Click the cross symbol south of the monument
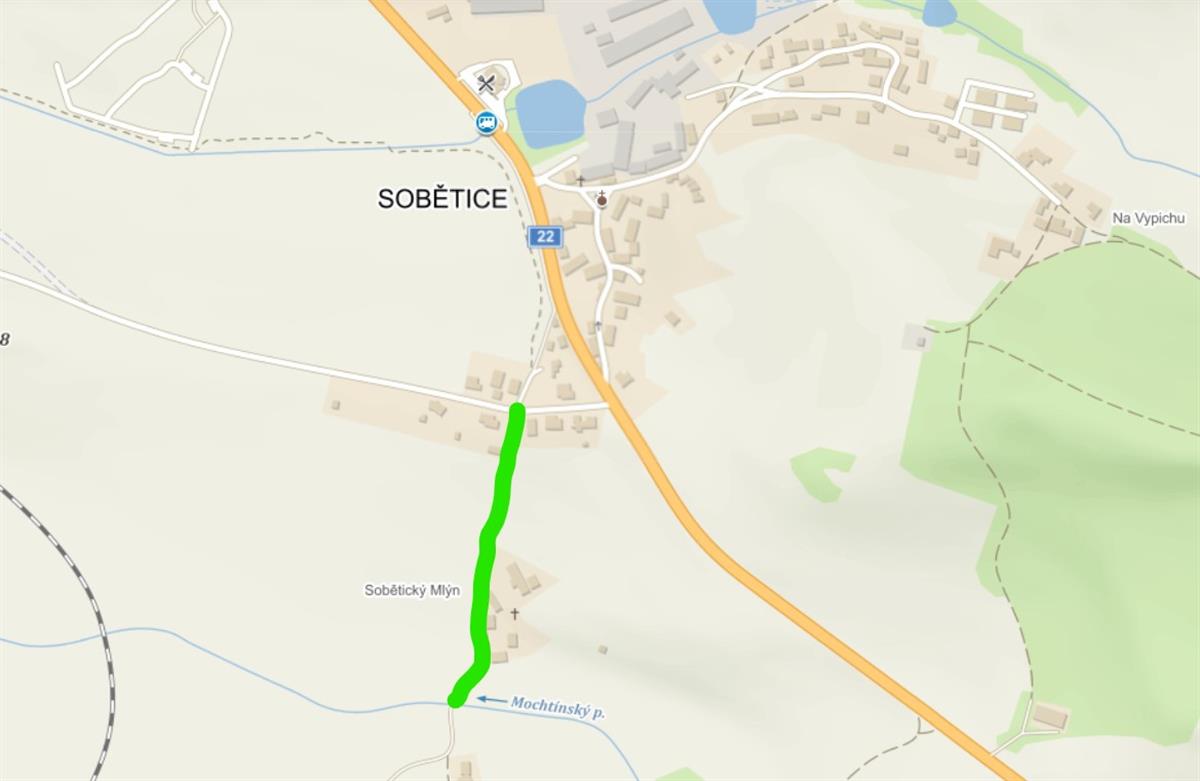The width and height of the screenshot is (1200, 781). 598,325
